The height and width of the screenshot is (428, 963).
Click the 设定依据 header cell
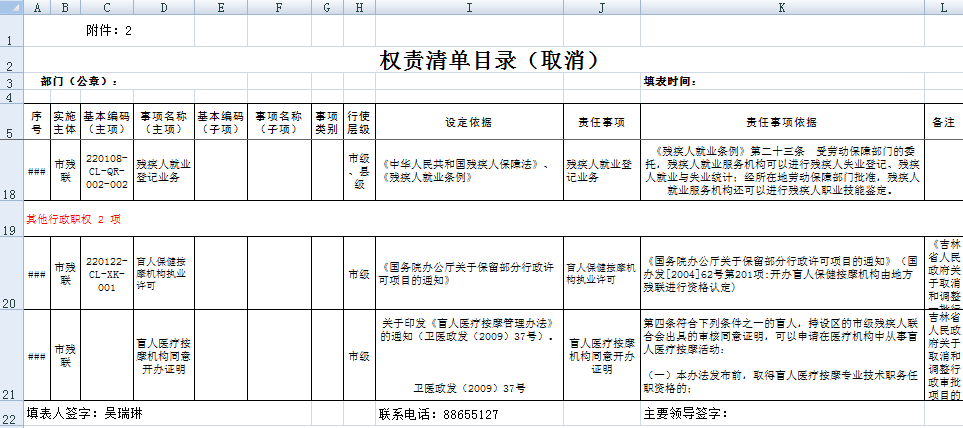point(469,122)
